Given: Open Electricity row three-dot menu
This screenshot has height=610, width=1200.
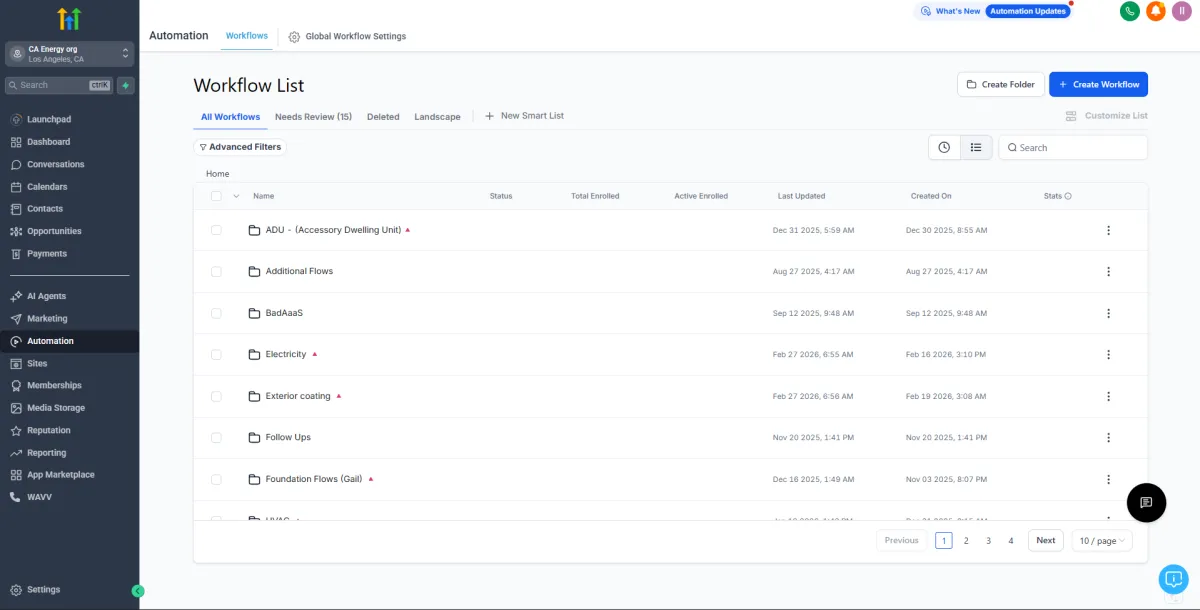Looking at the screenshot, I should [x=1108, y=354].
